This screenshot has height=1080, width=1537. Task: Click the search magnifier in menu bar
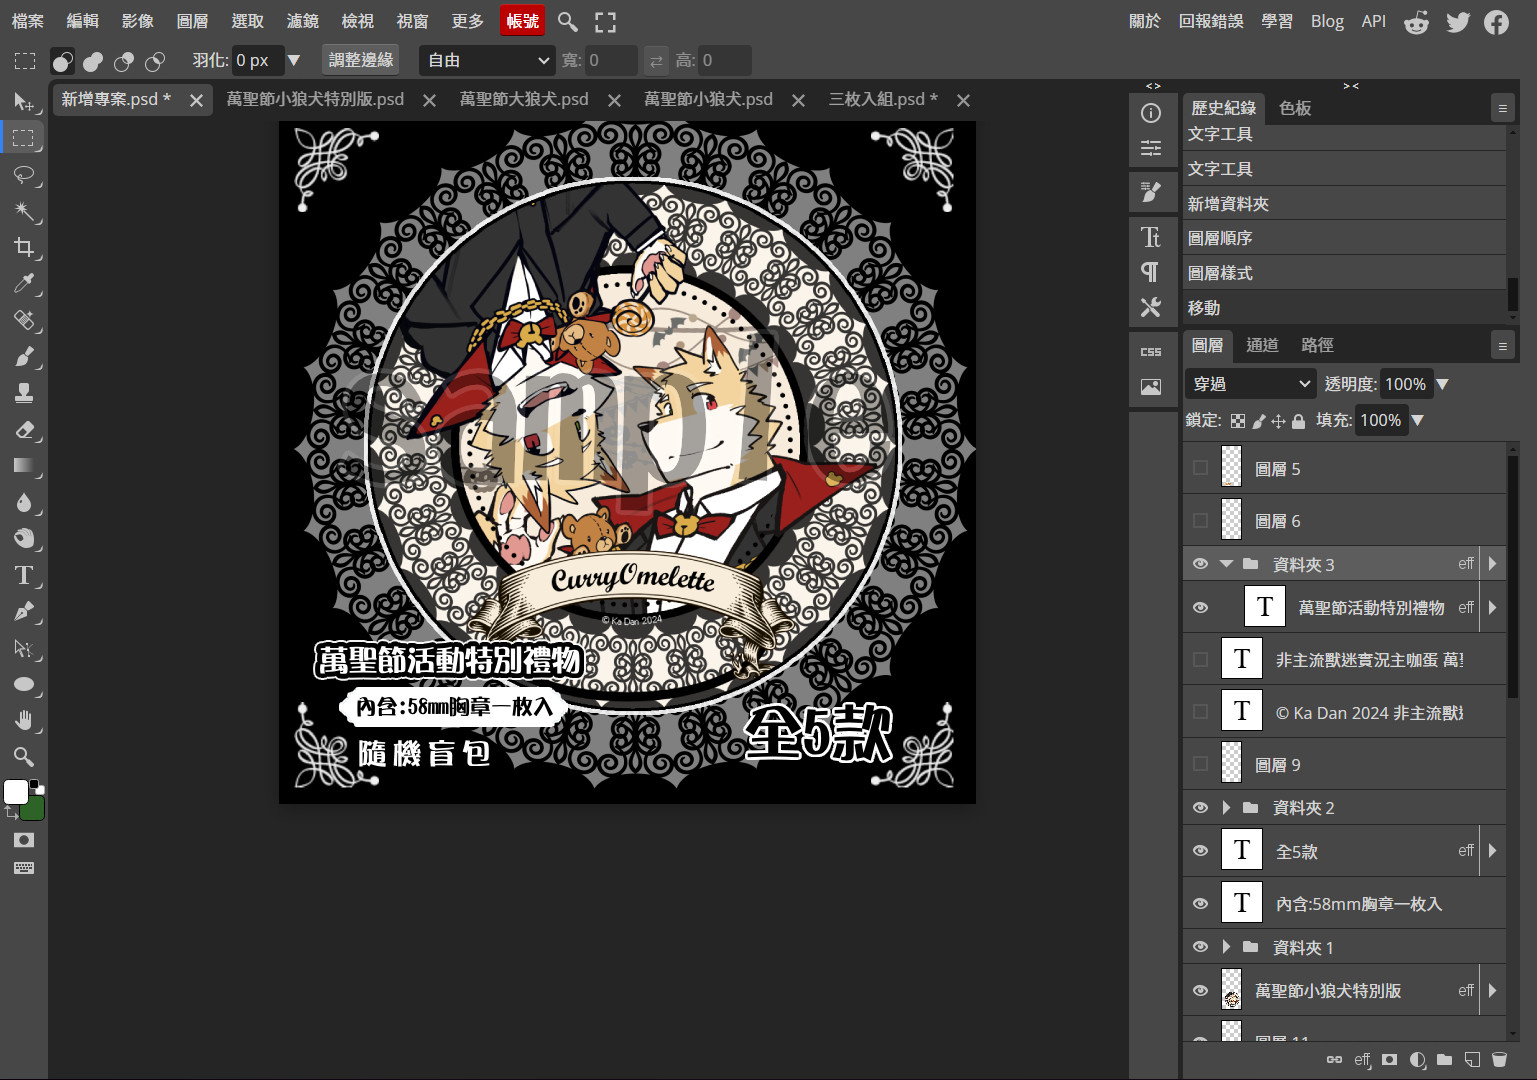[567, 21]
